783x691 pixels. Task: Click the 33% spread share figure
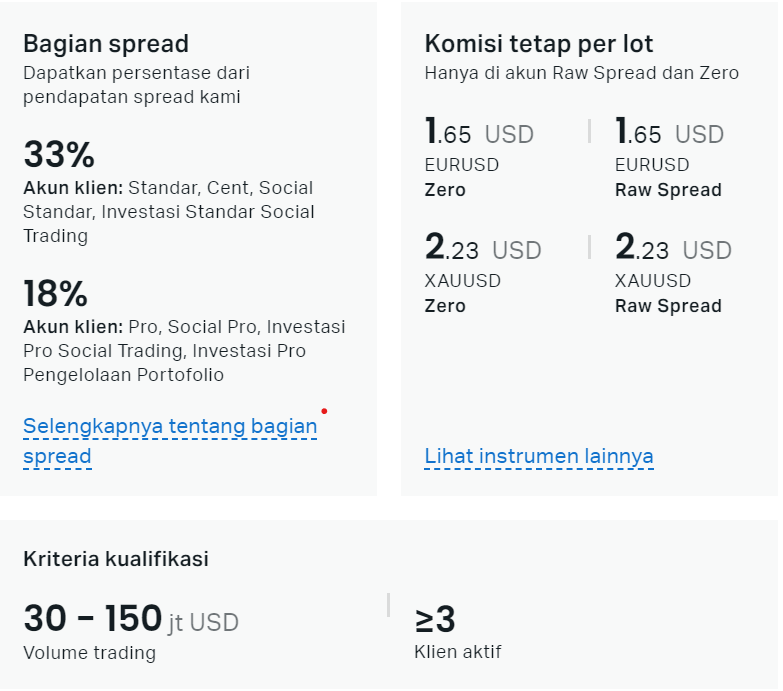pos(59,154)
